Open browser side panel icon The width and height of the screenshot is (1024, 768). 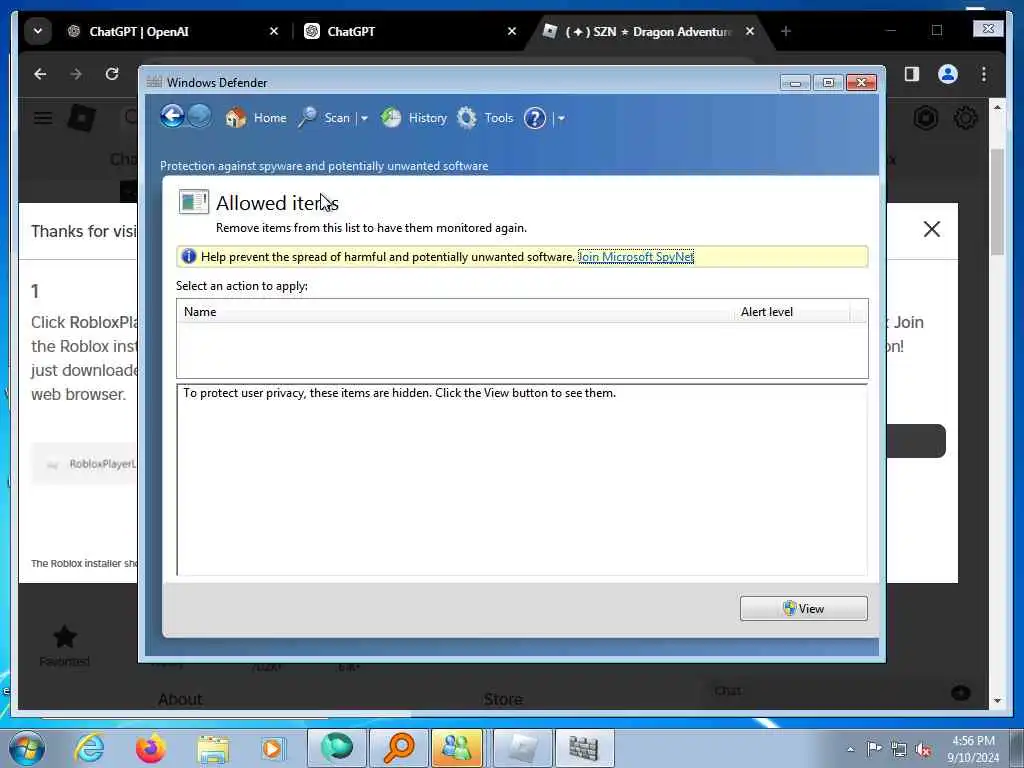click(x=912, y=74)
